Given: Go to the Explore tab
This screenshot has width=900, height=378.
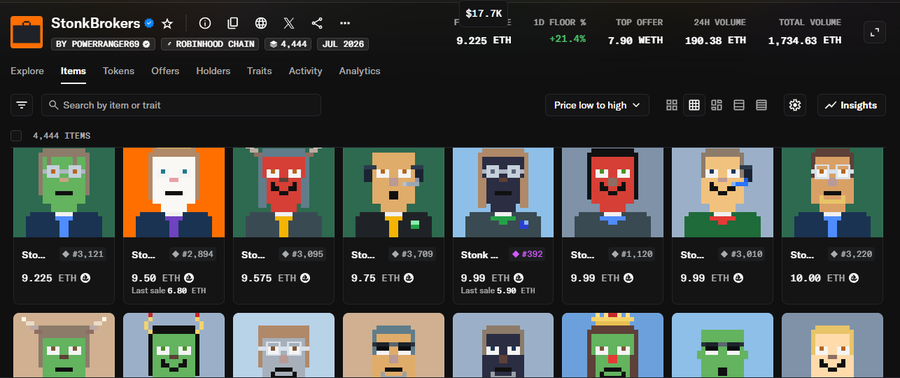Looking at the screenshot, I should 27,71.
